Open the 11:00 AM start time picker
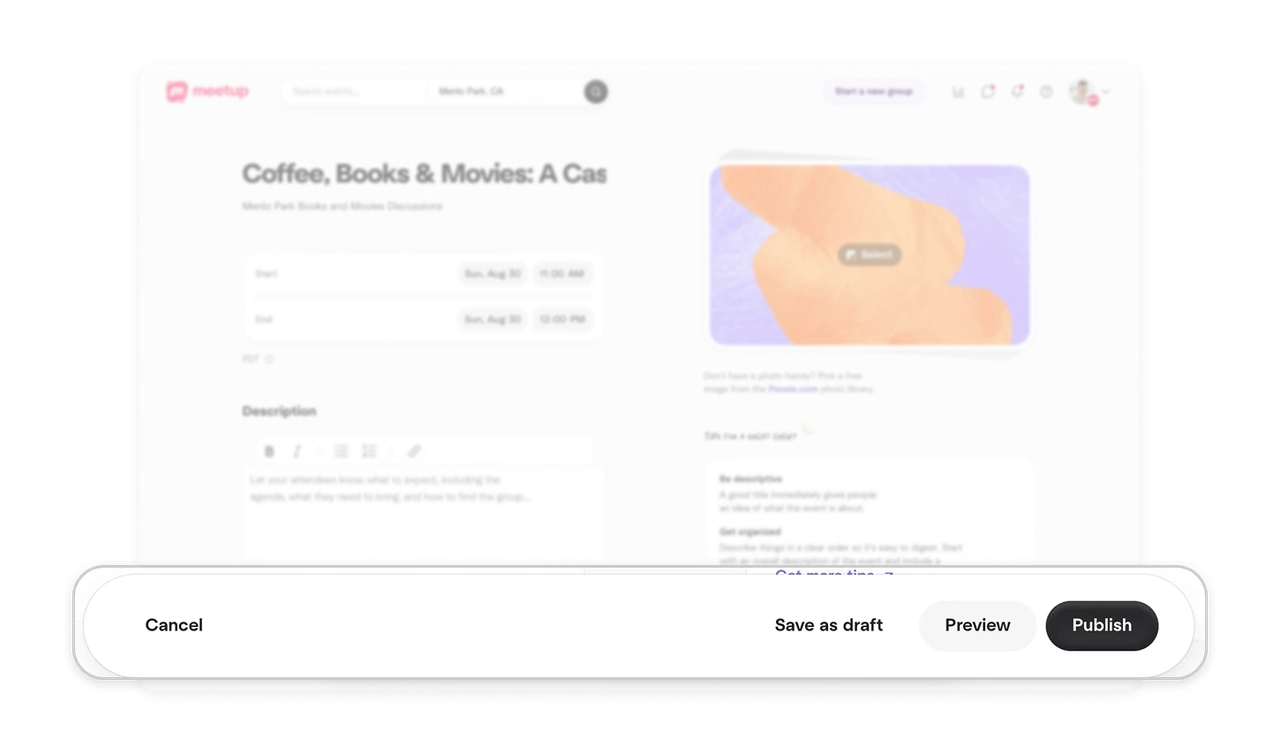The height and width of the screenshot is (754, 1280). tap(562, 274)
